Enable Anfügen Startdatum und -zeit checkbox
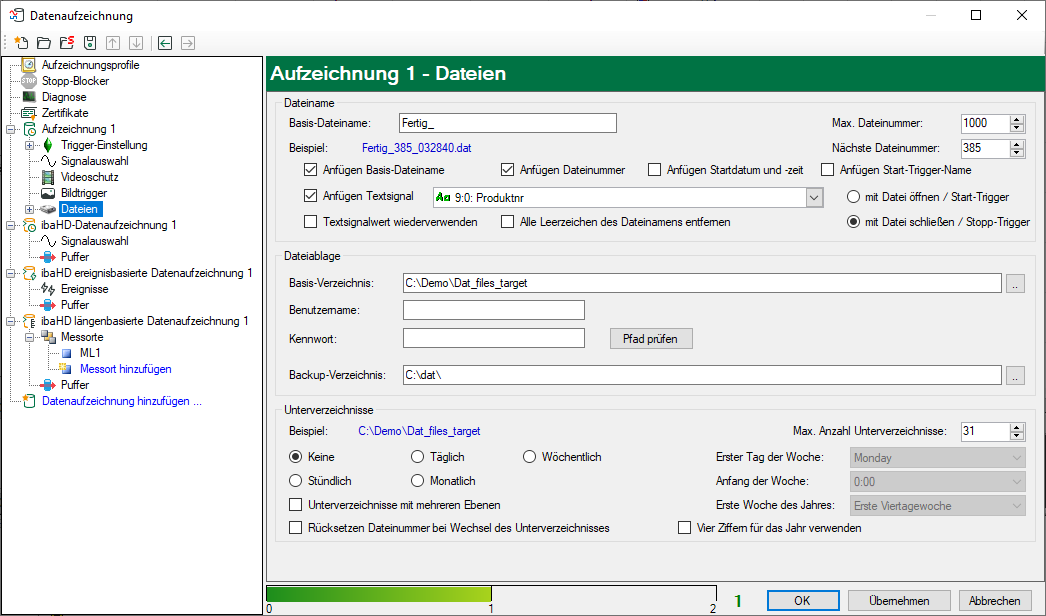 (x=655, y=170)
